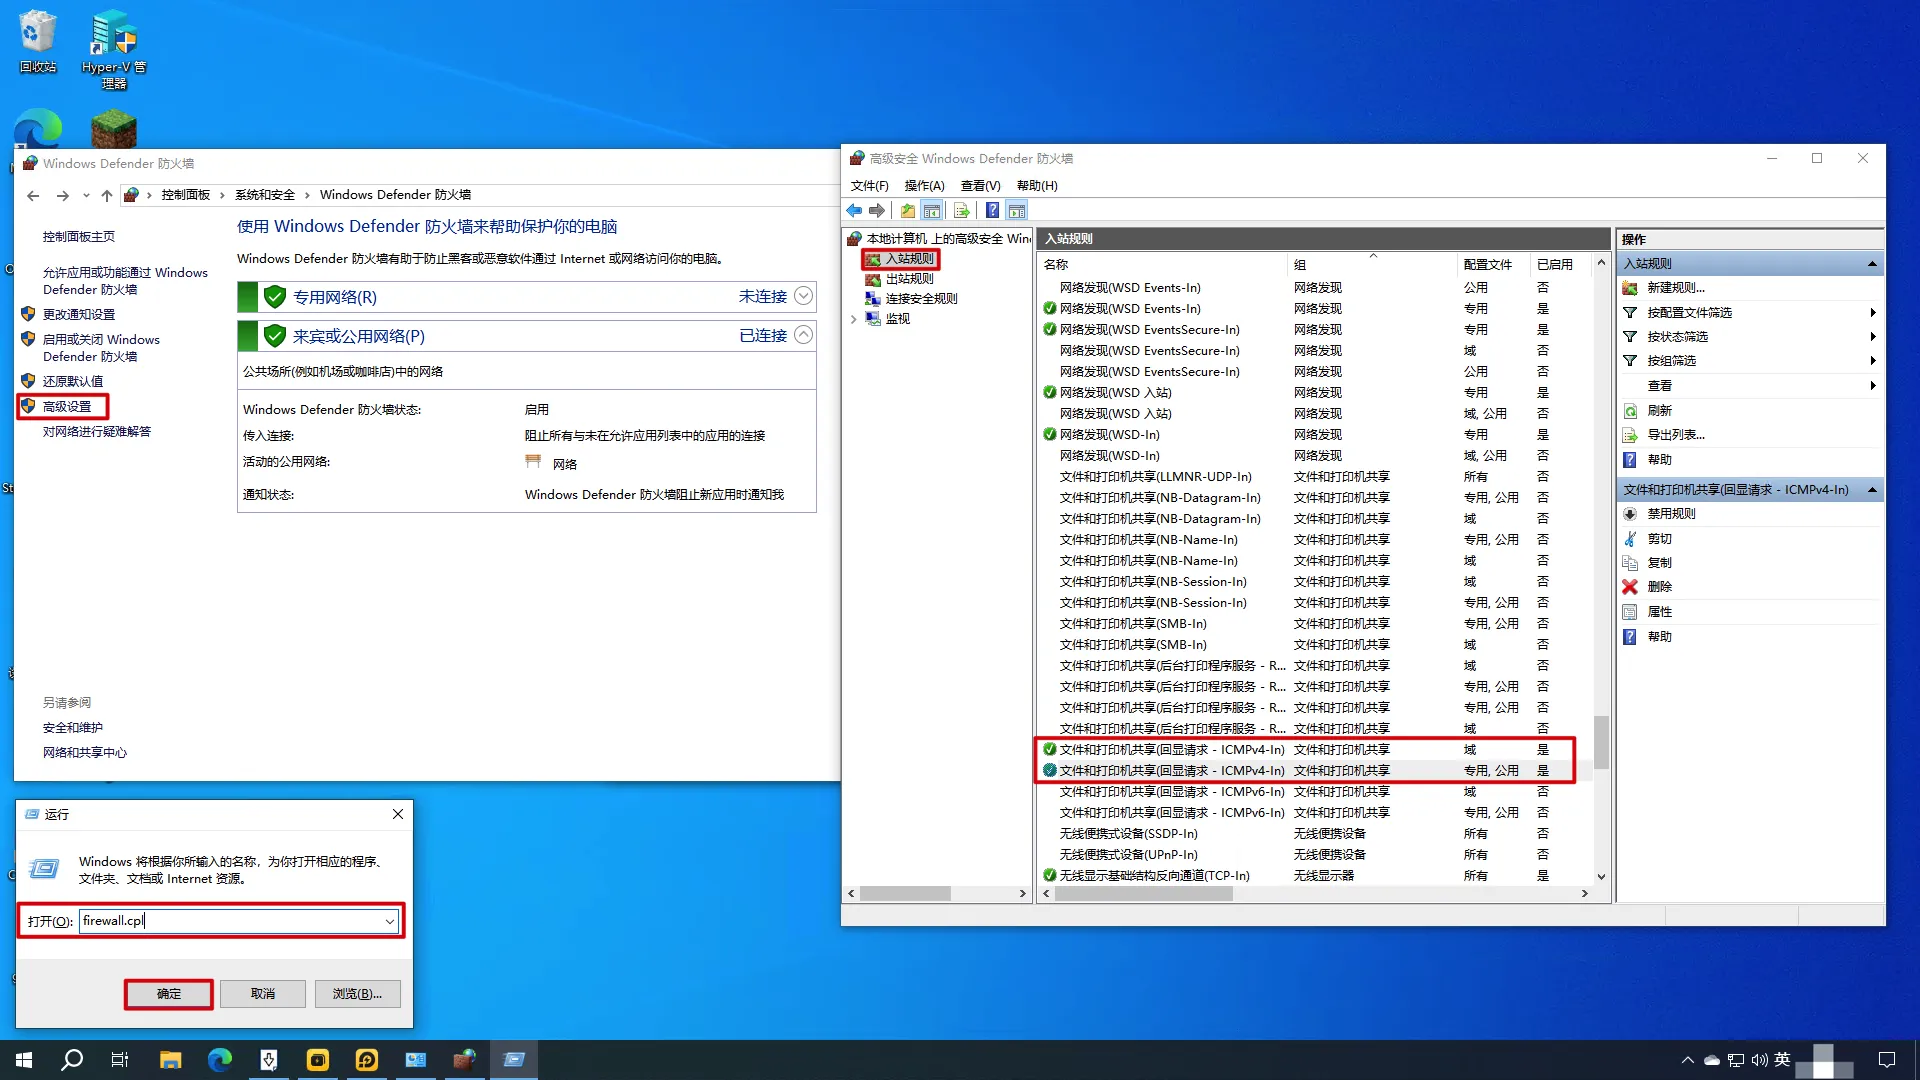Click the Properties action icon
The height and width of the screenshot is (1080, 1920).
(1630, 612)
